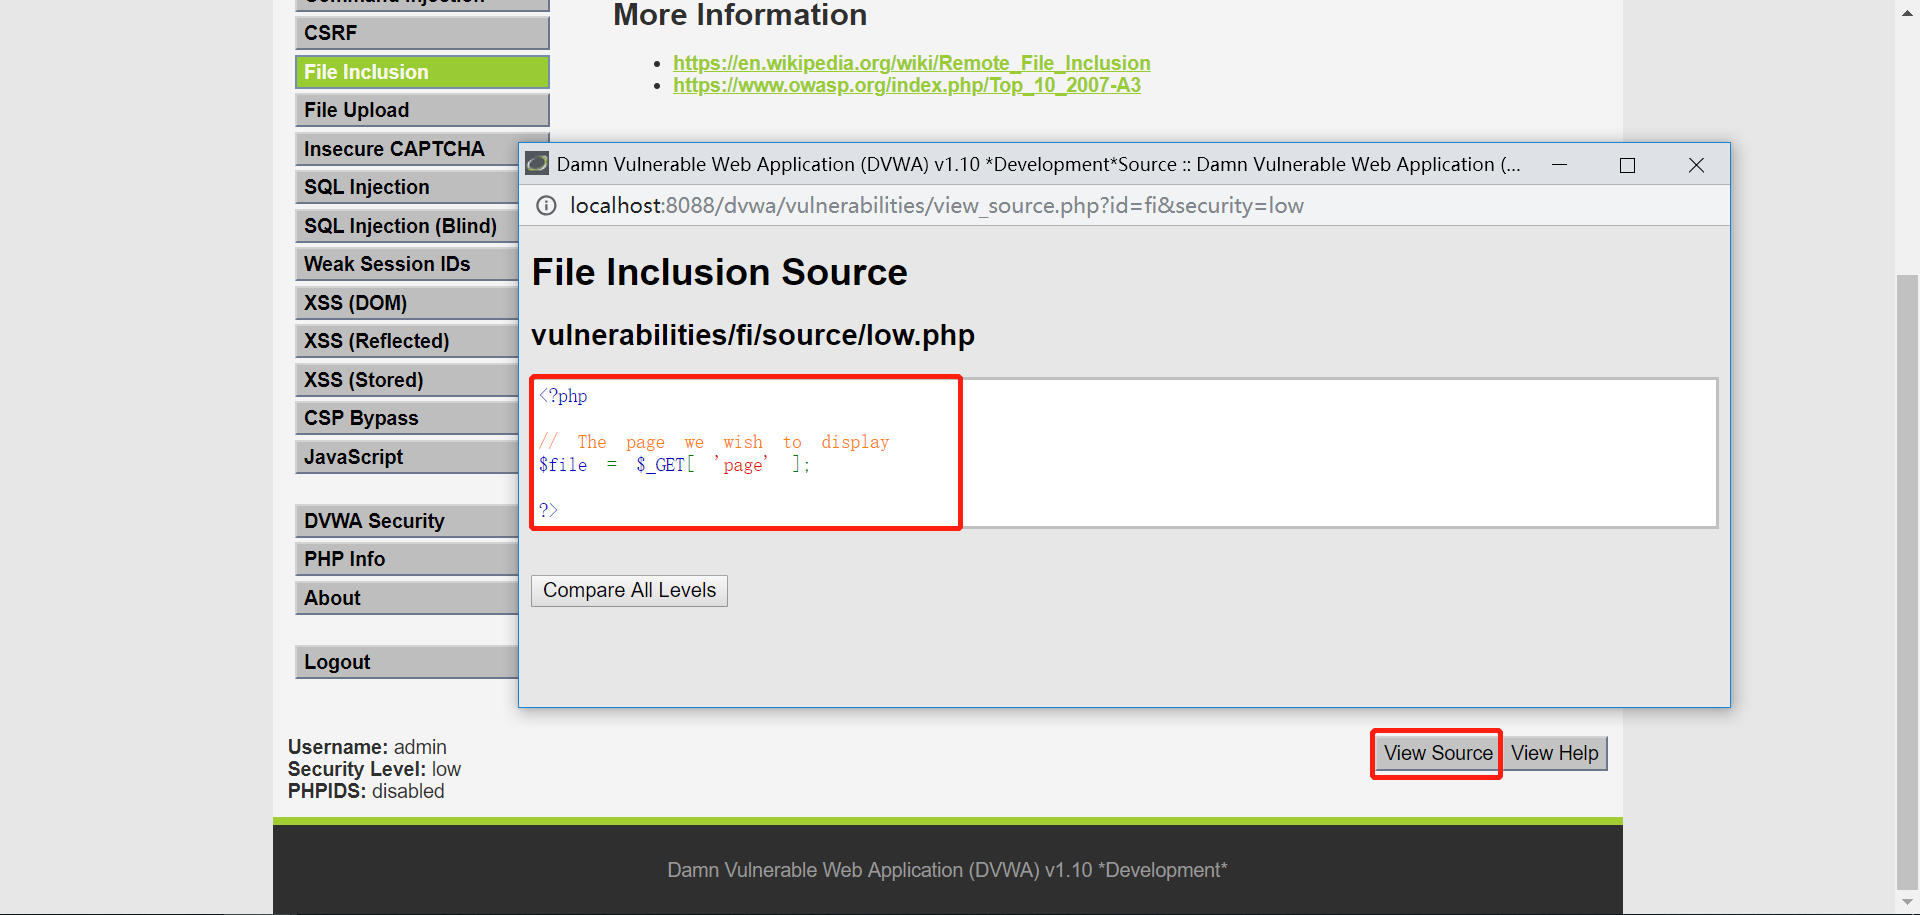This screenshot has width=1920, height=915.
Task: Click the '// The page we wish to display' comment
Action: click(714, 442)
